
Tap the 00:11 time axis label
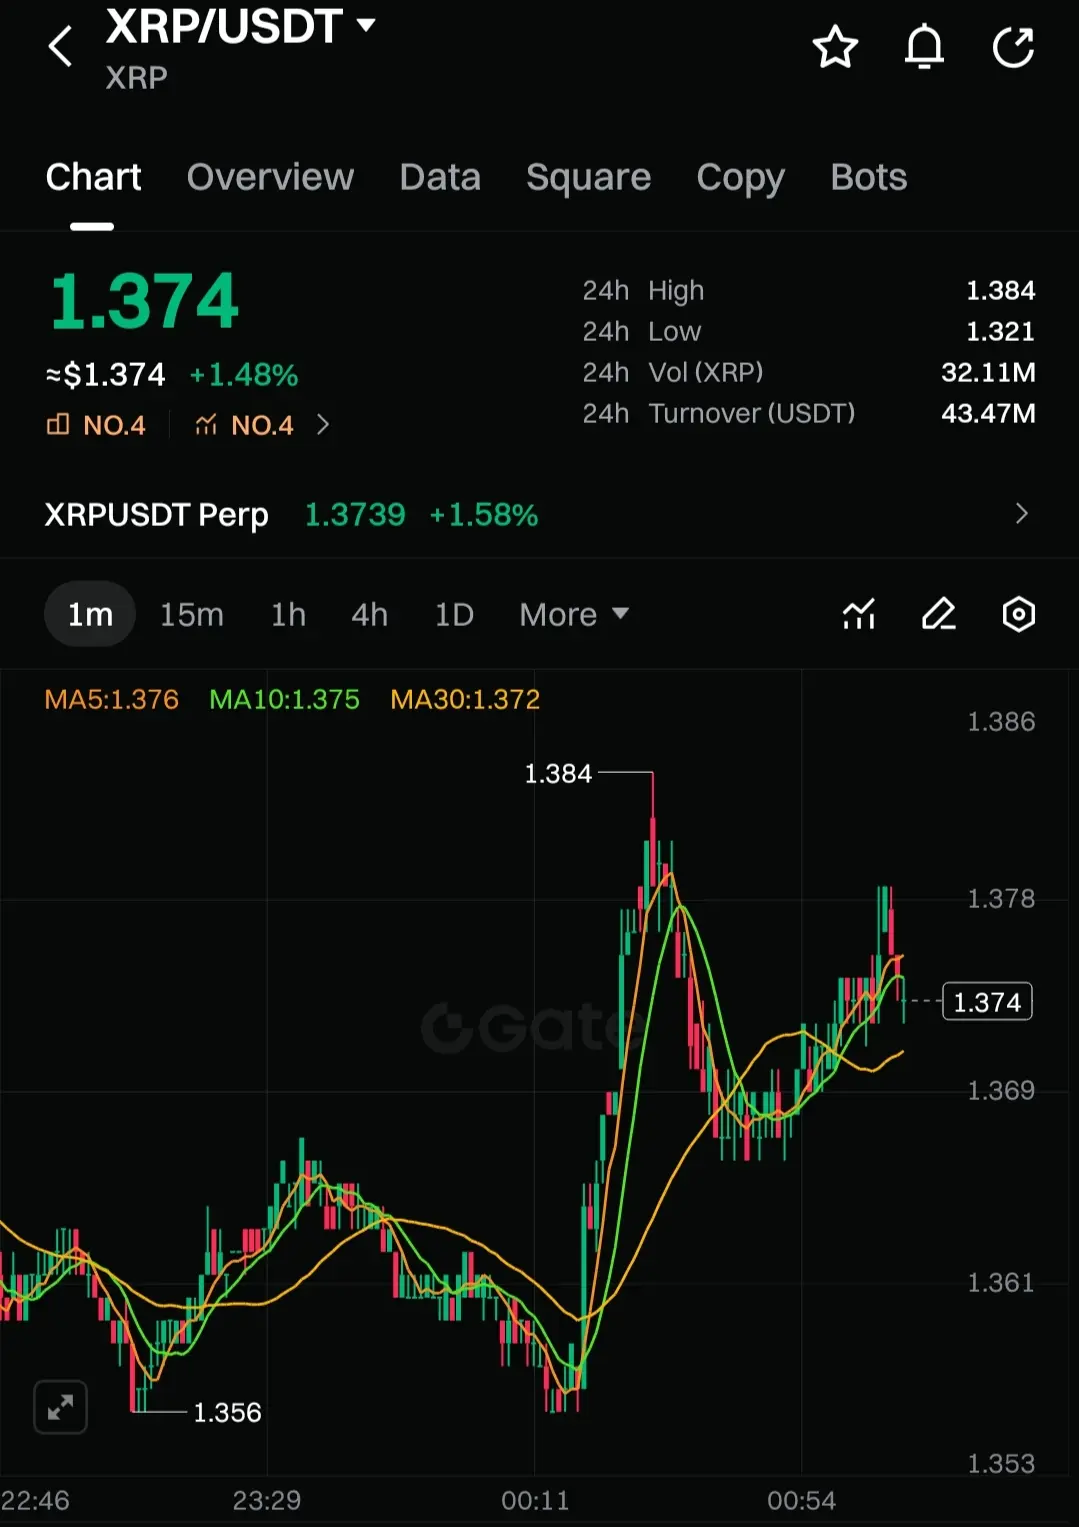[535, 1500]
